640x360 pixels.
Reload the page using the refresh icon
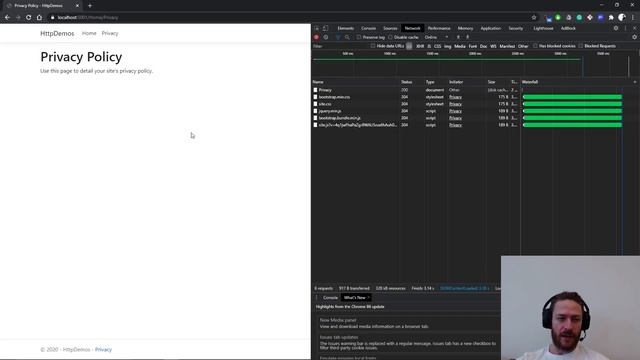pyautogui.click(x=29, y=18)
